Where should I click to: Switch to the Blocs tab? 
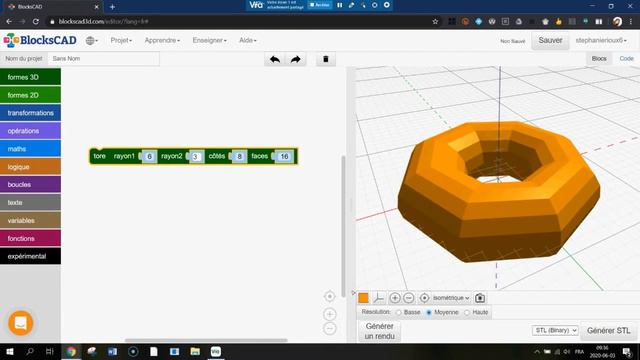pos(599,59)
